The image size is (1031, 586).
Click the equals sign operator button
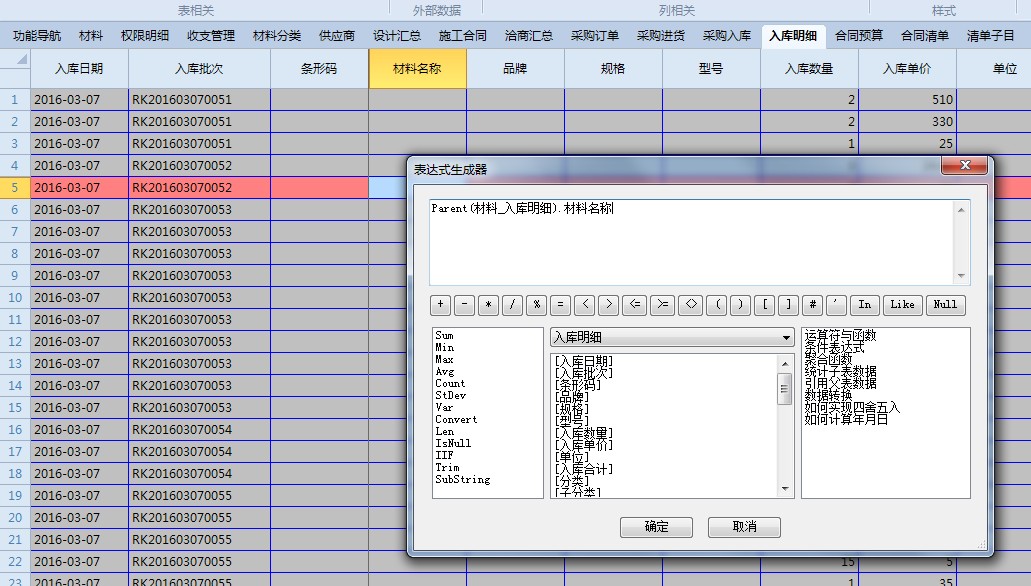560,305
